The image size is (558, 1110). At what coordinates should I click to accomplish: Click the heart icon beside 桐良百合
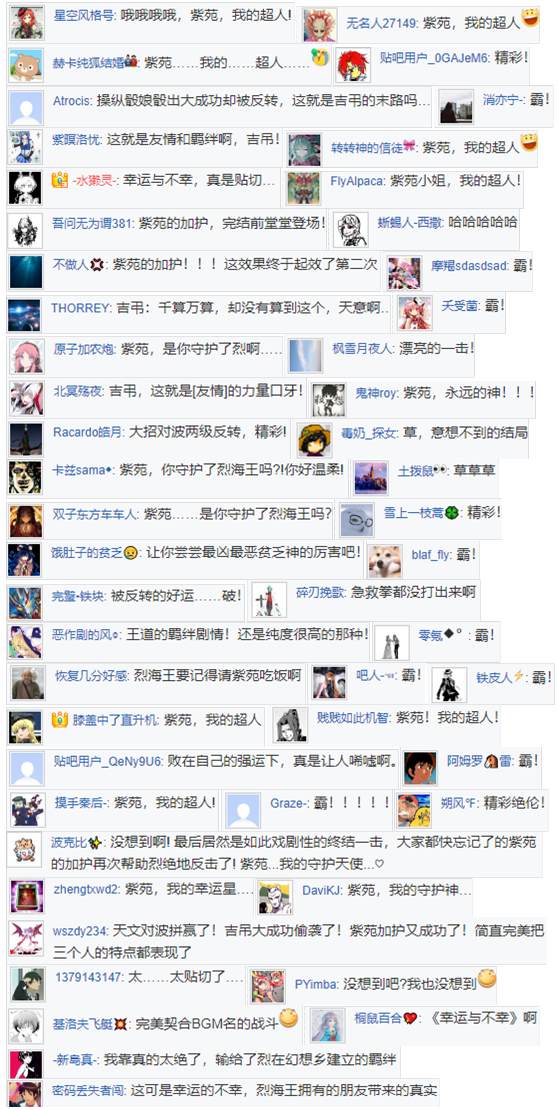click(411, 1019)
